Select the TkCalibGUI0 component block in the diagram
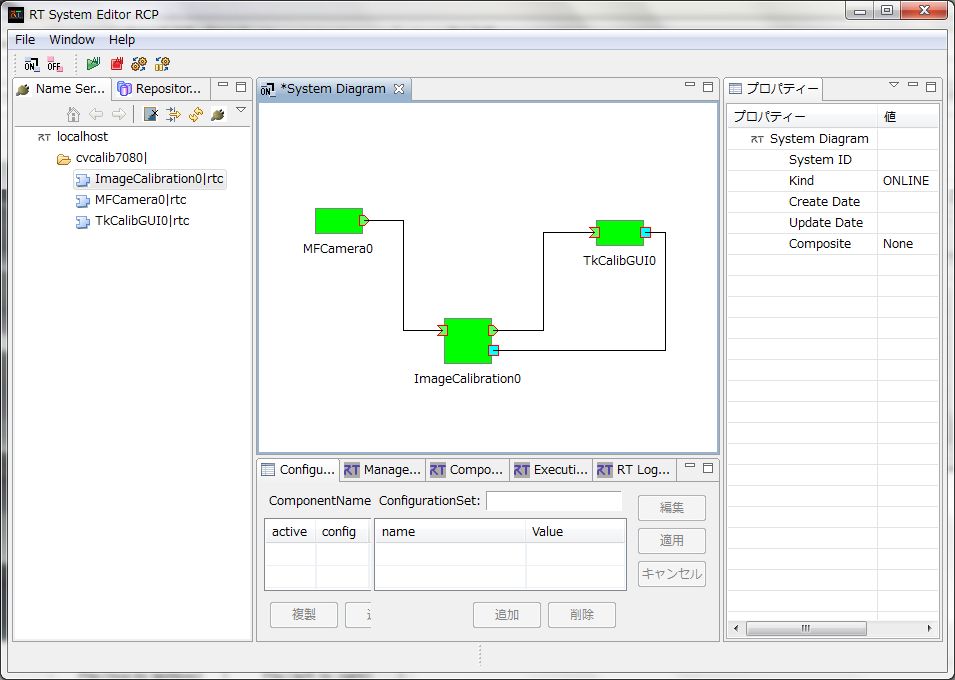Viewport: 955px width, 680px height. [x=619, y=233]
